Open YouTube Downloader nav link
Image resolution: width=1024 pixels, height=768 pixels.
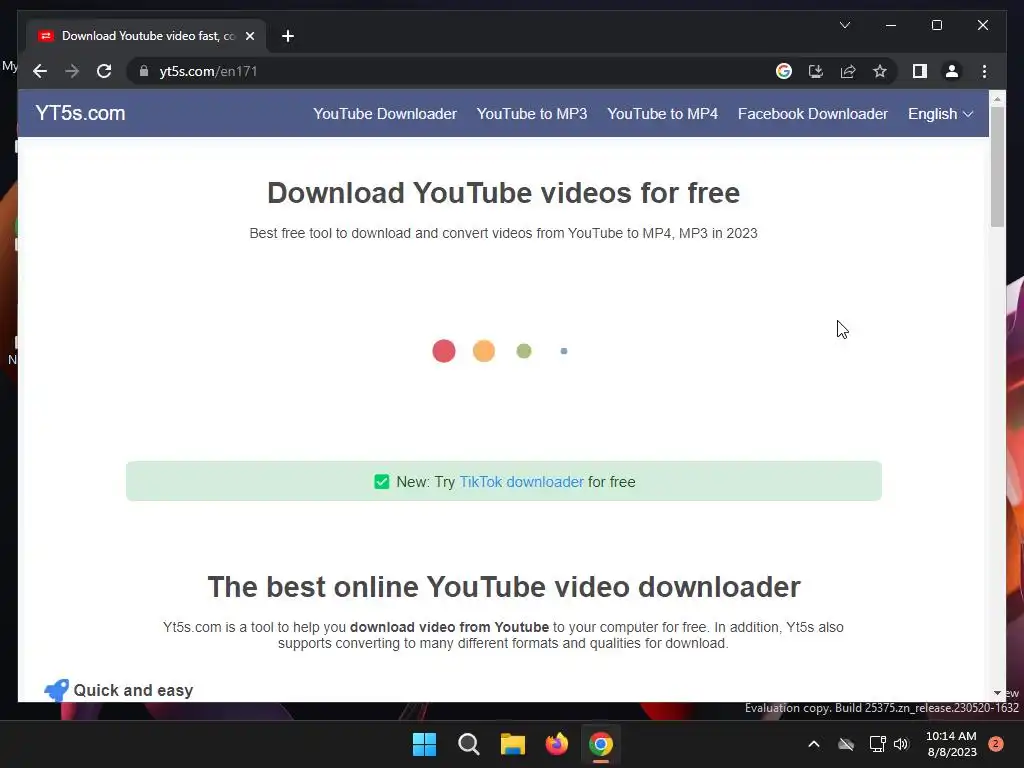pyautogui.click(x=385, y=114)
